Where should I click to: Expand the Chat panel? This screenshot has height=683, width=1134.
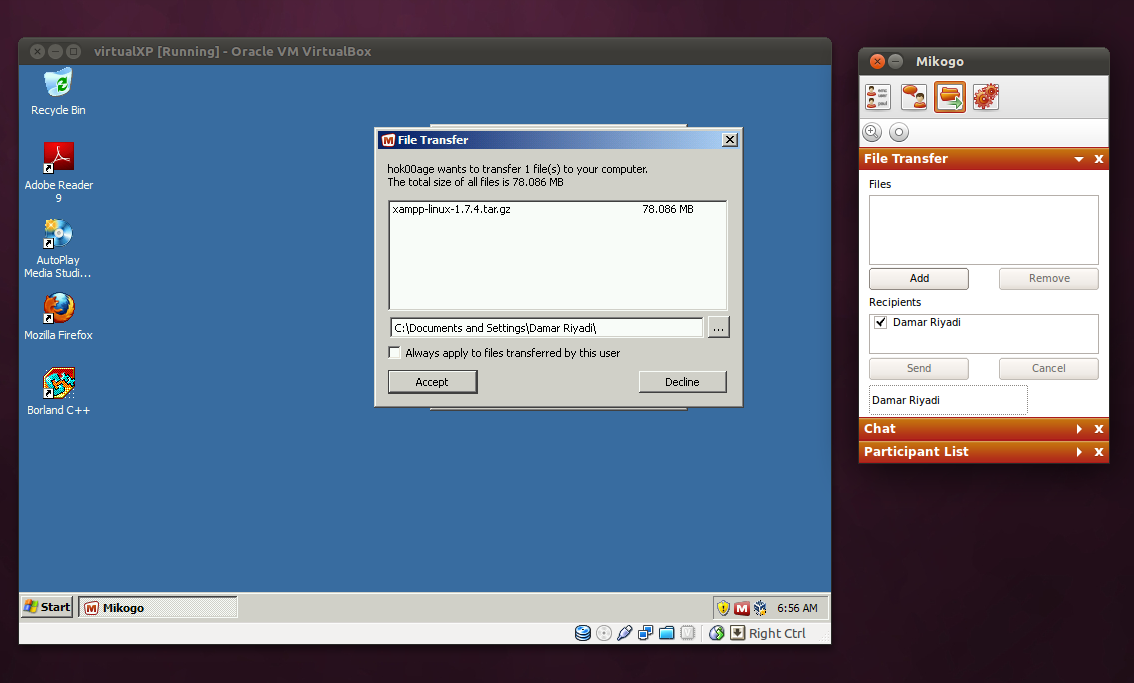[1078, 428]
